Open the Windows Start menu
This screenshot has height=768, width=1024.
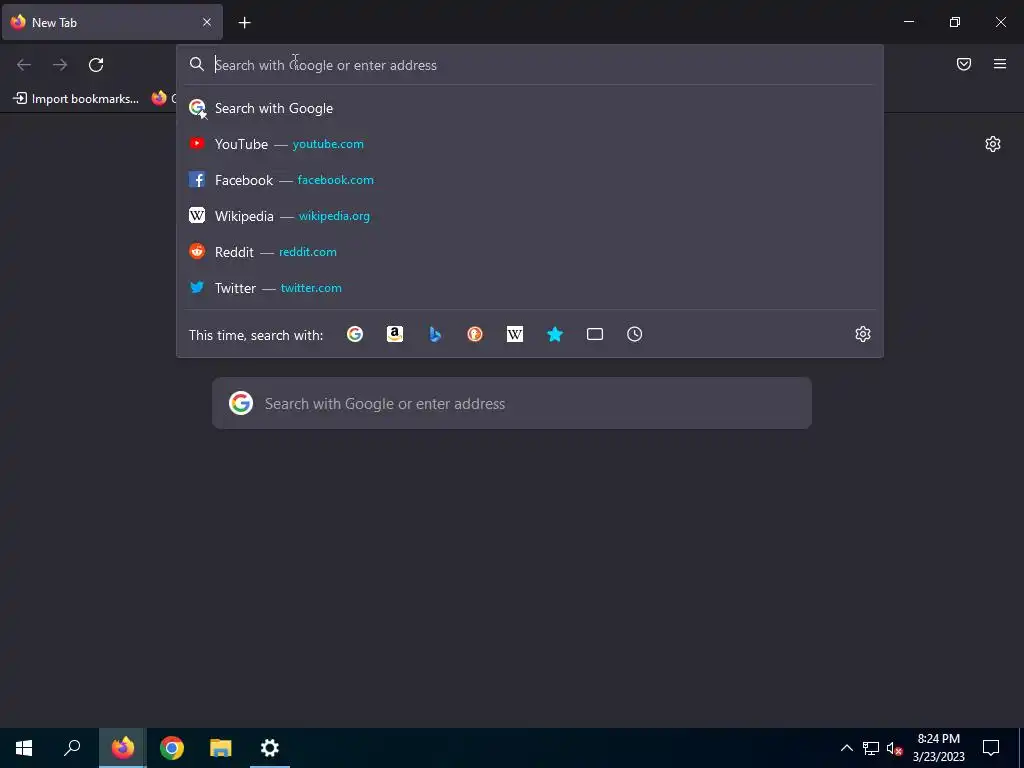click(x=24, y=748)
